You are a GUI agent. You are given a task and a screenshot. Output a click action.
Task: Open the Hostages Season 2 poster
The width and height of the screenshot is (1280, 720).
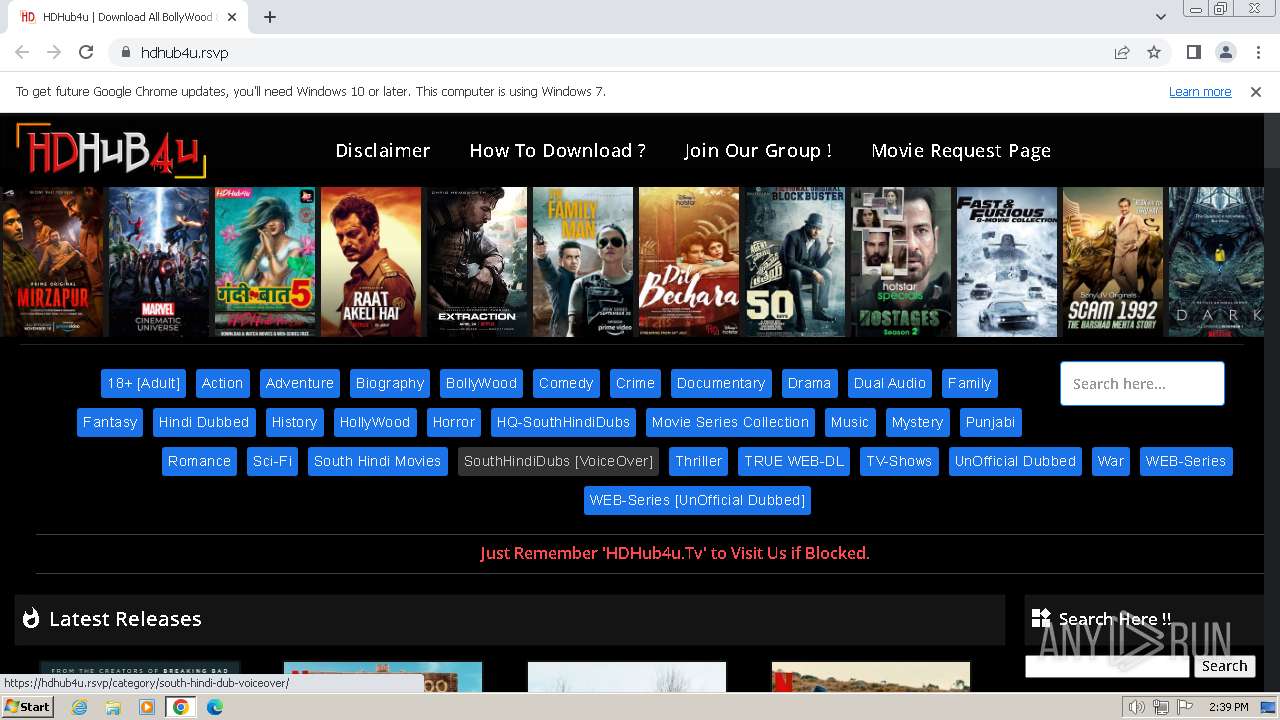coord(900,262)
